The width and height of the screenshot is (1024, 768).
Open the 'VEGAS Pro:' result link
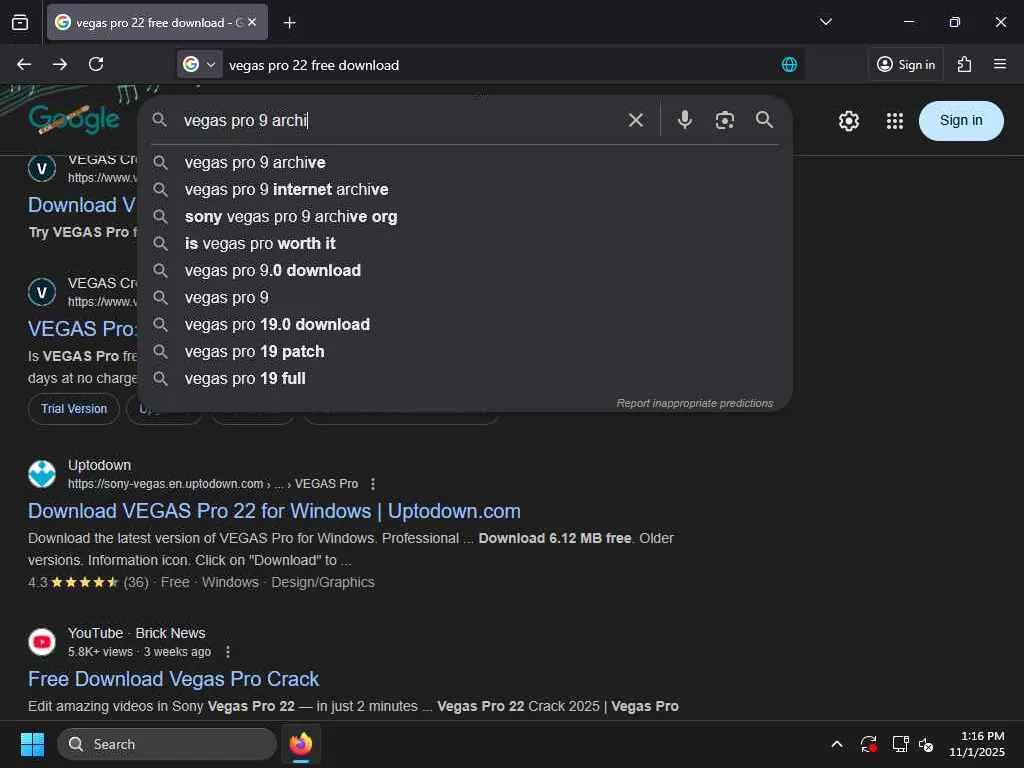82,329
